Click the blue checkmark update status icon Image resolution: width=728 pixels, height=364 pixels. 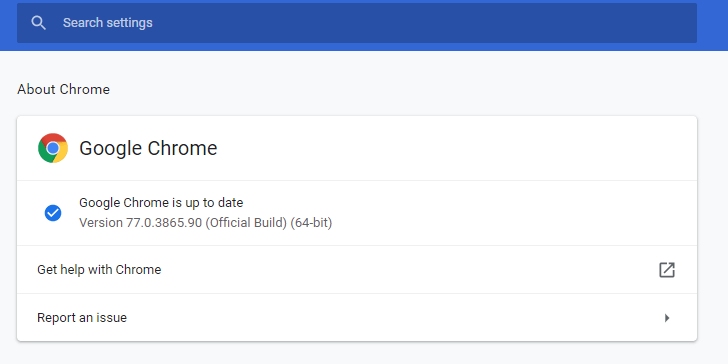pos(53,213)
